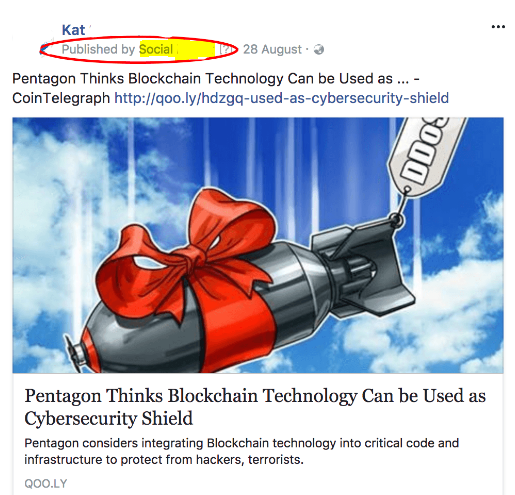The image size is (515, 495).
Task: Open Kat's profile name link
Action: pos(73,30)
